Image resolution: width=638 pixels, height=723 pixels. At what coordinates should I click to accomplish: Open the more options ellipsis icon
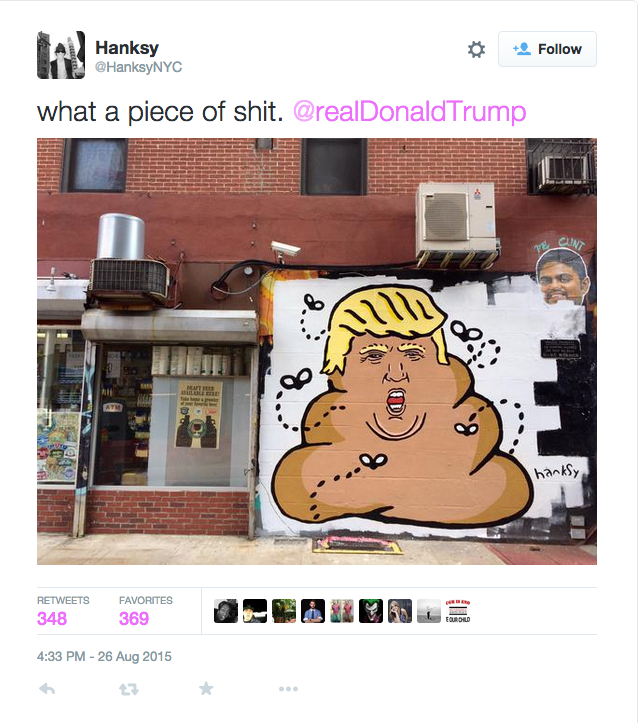pyautogui.click(x=288, y=689)
